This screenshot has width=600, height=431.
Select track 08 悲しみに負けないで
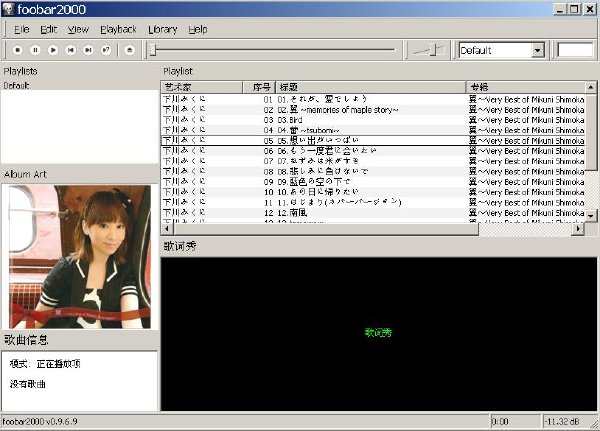pos(373,171)
